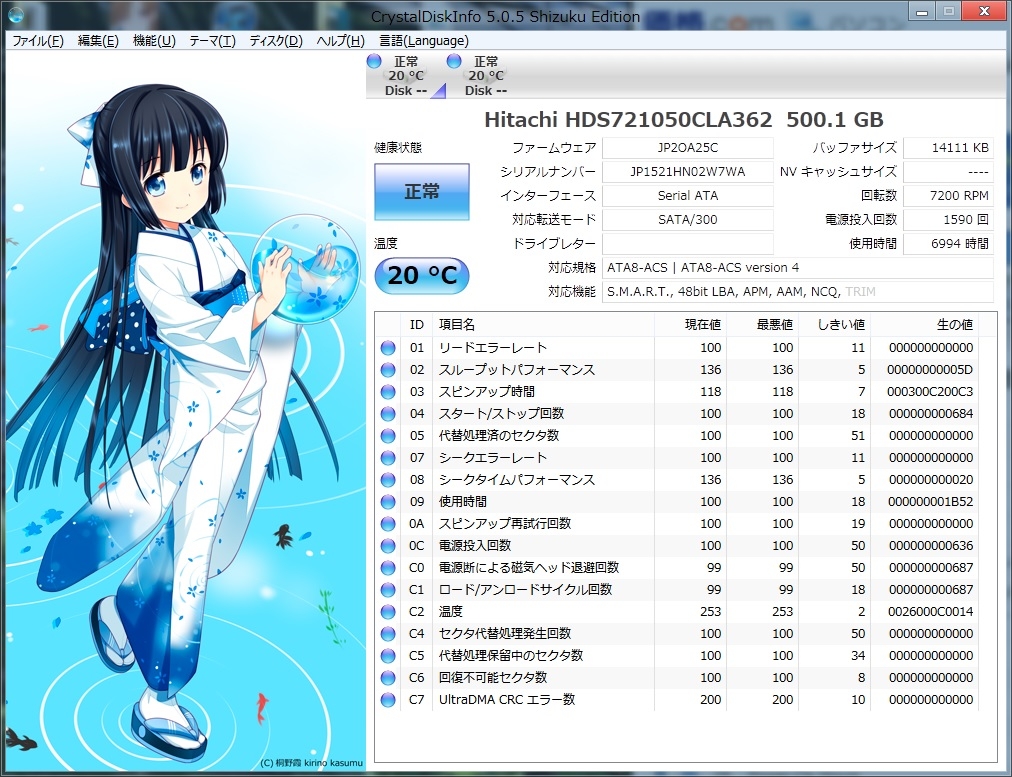Click the CrystalDiskInfo title bar app icon
1012x777 pixels.
pos(14,14)
